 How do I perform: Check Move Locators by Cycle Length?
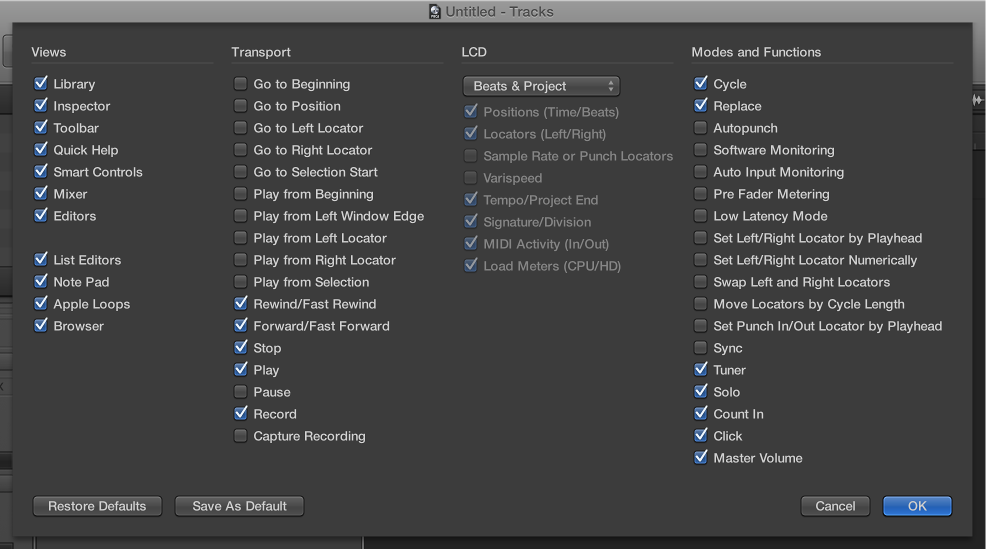click(x=701, y=304)
